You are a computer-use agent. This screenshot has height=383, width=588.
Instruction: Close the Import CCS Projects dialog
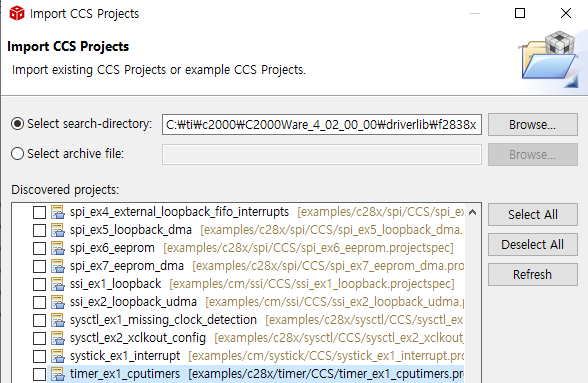566,13
